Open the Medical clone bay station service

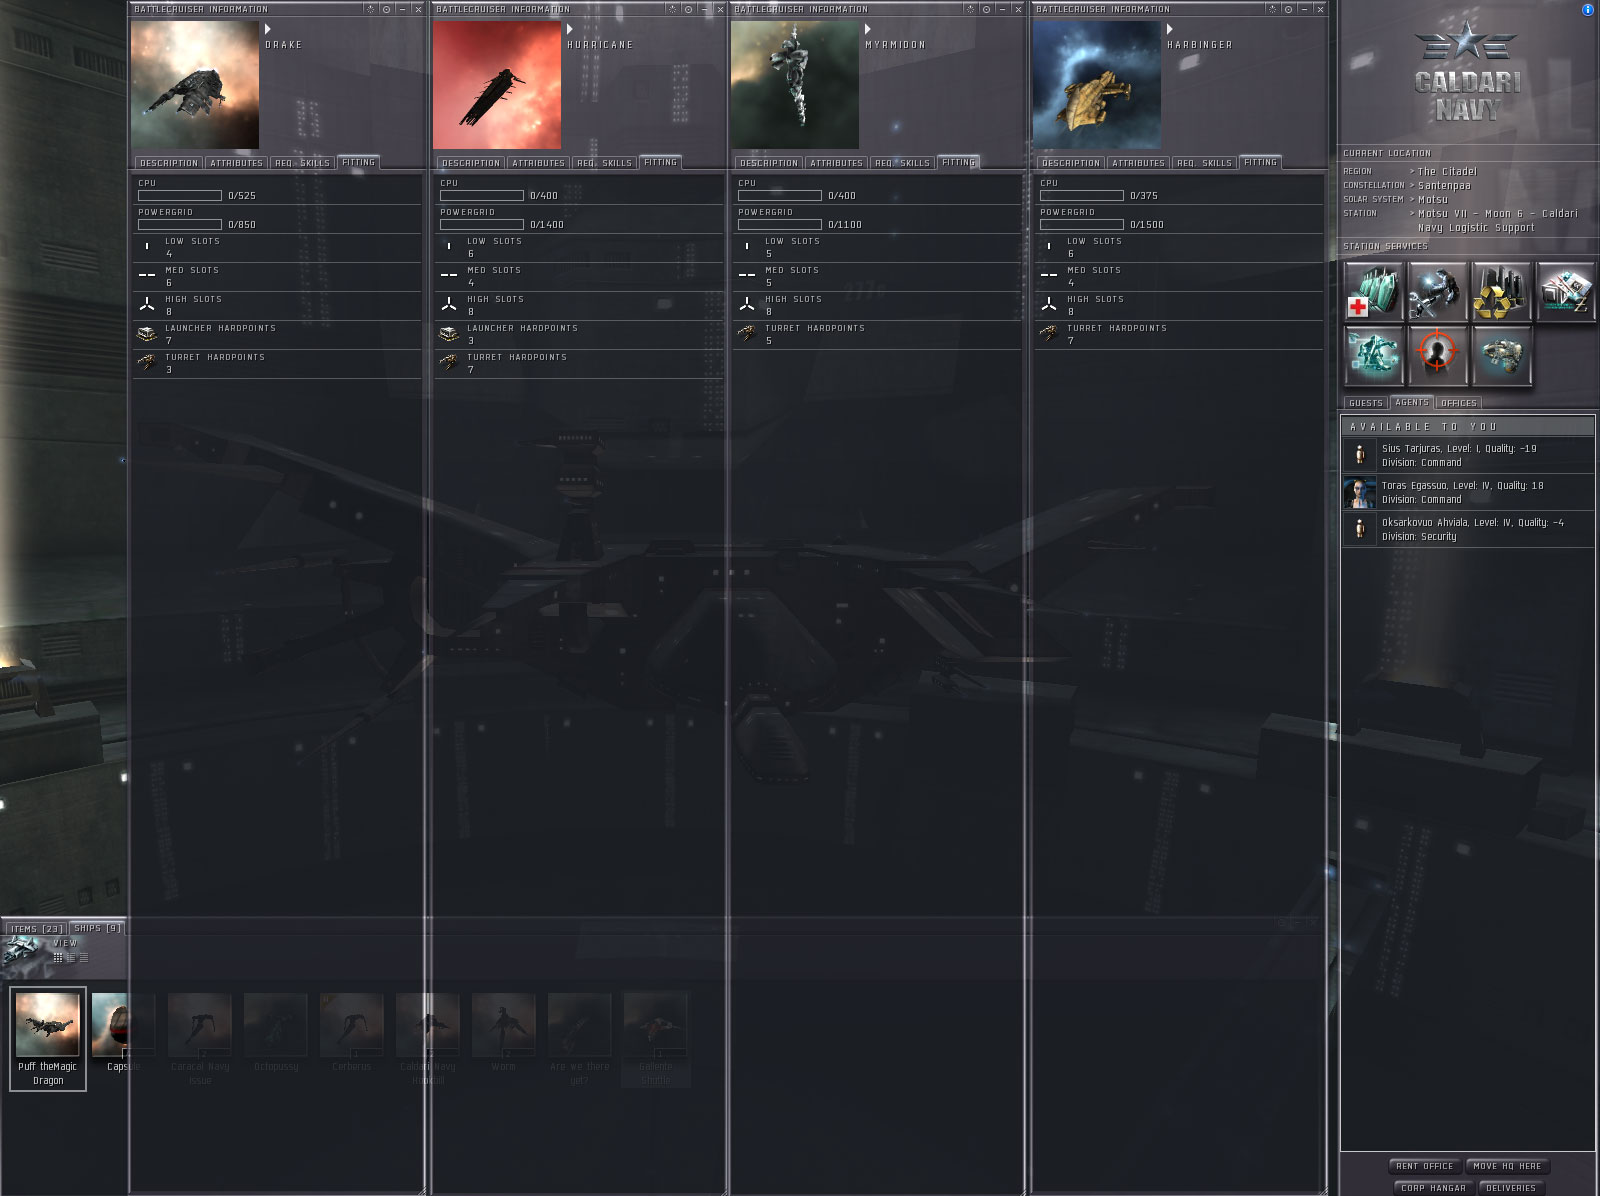1374,291
